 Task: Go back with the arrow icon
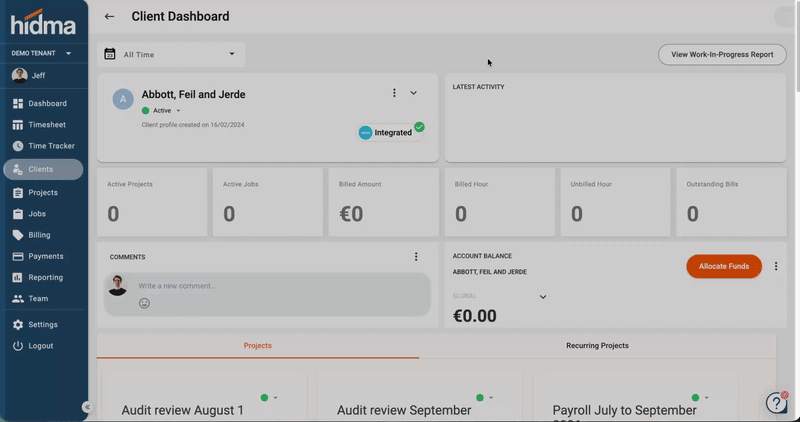(109, 16)
